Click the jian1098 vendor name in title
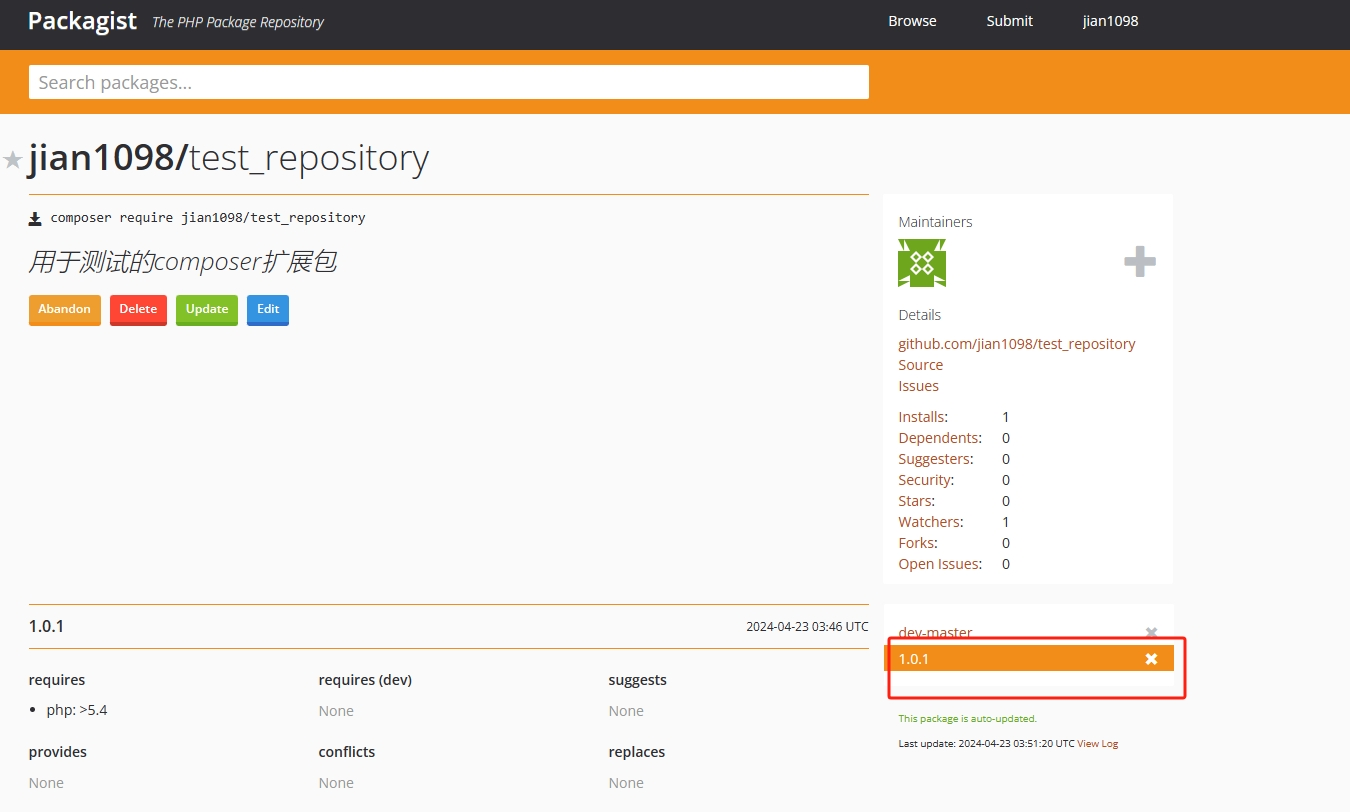The width and height of the screenshot is (1350, 812). click(x=102, y=158)
